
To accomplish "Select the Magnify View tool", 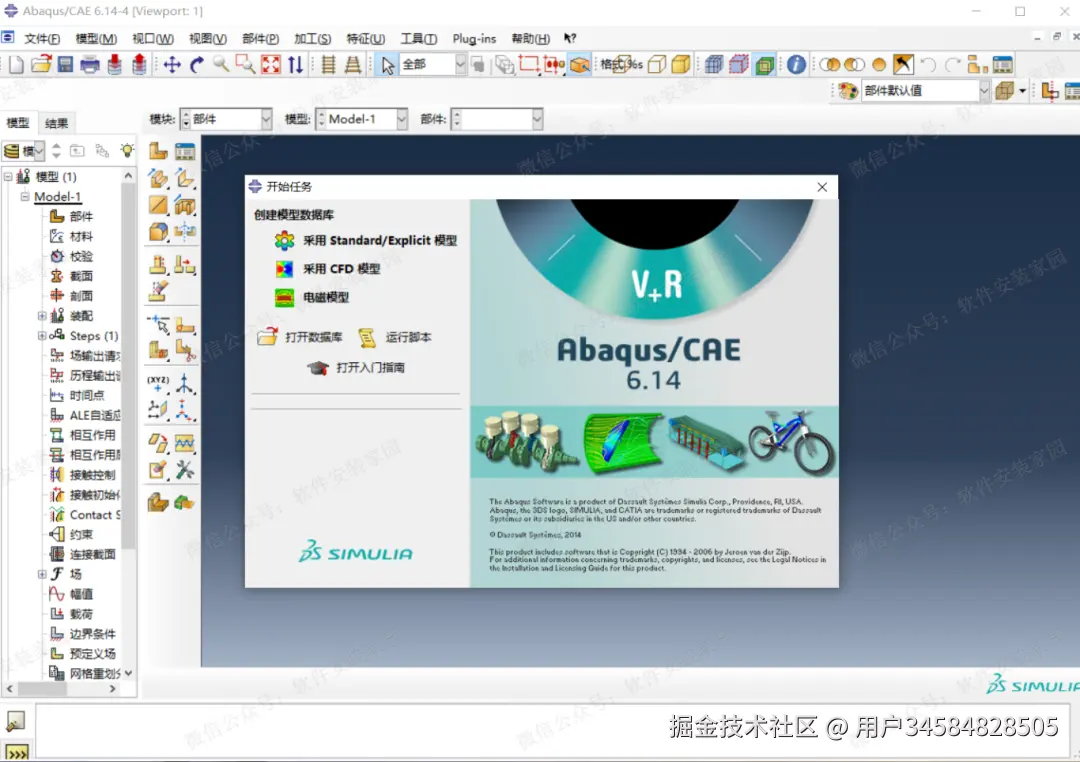I will pyautogui.click(x=221, y=65).
